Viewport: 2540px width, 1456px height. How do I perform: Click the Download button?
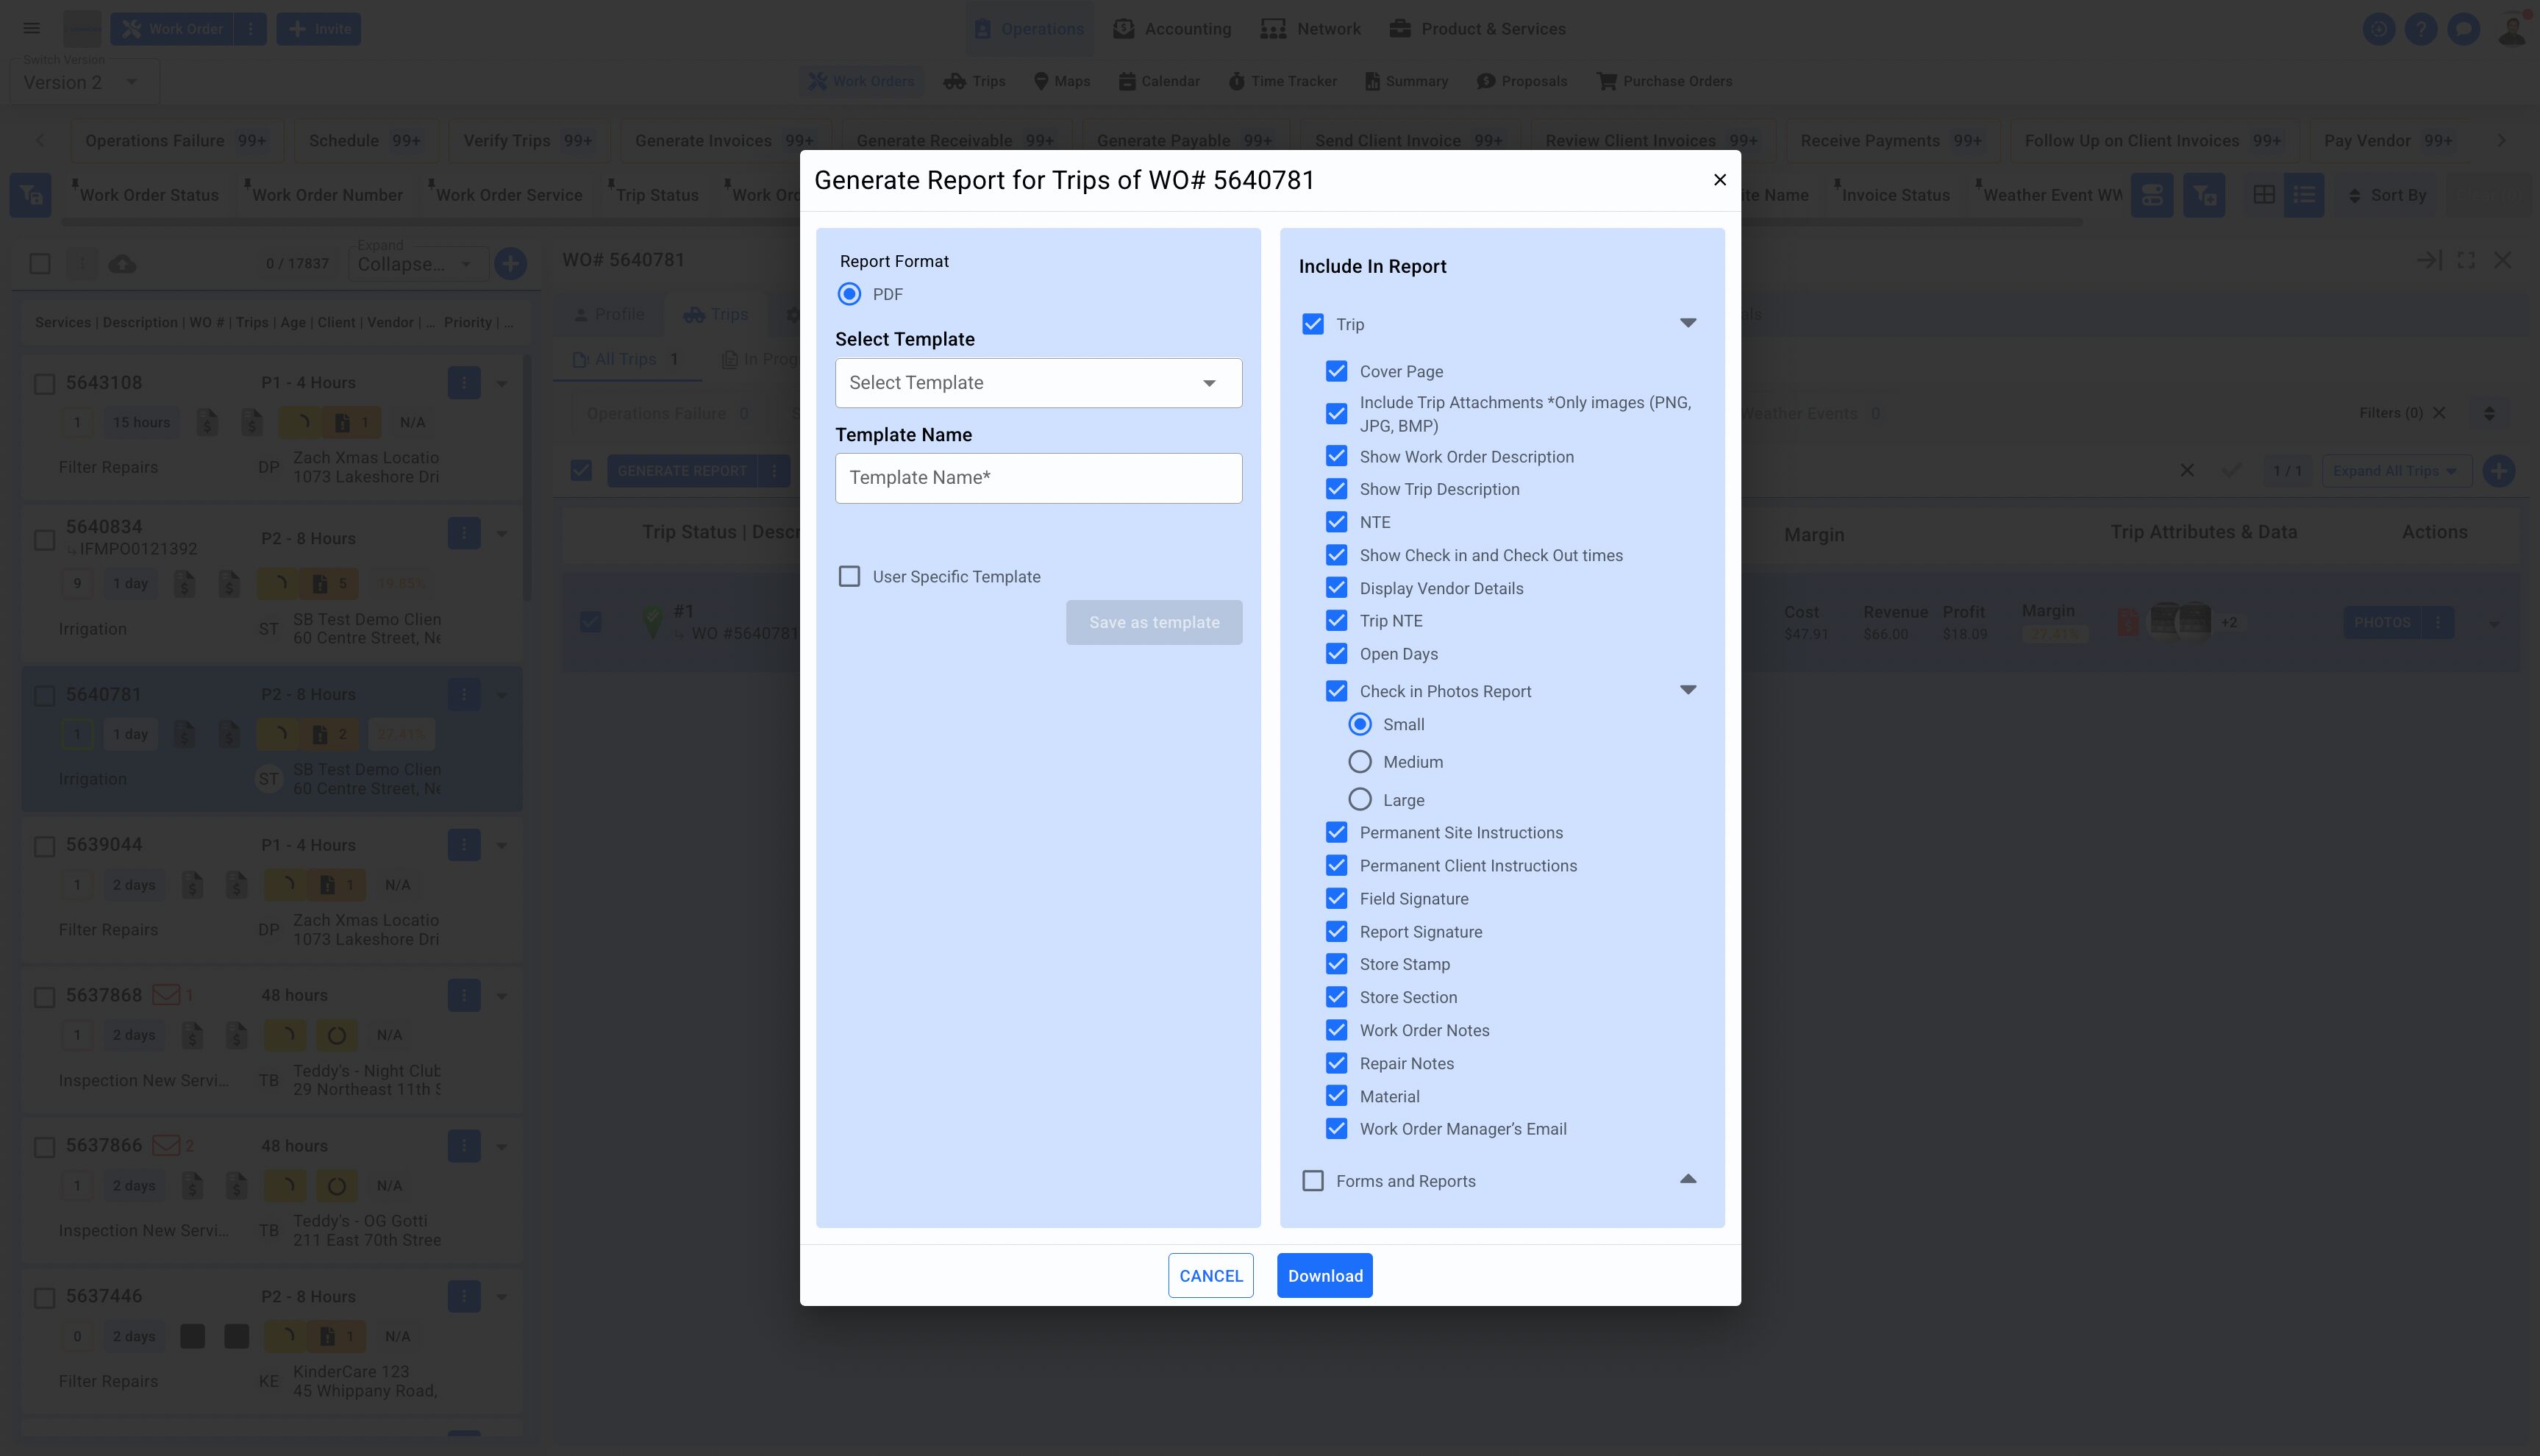coord(1324,1276)
